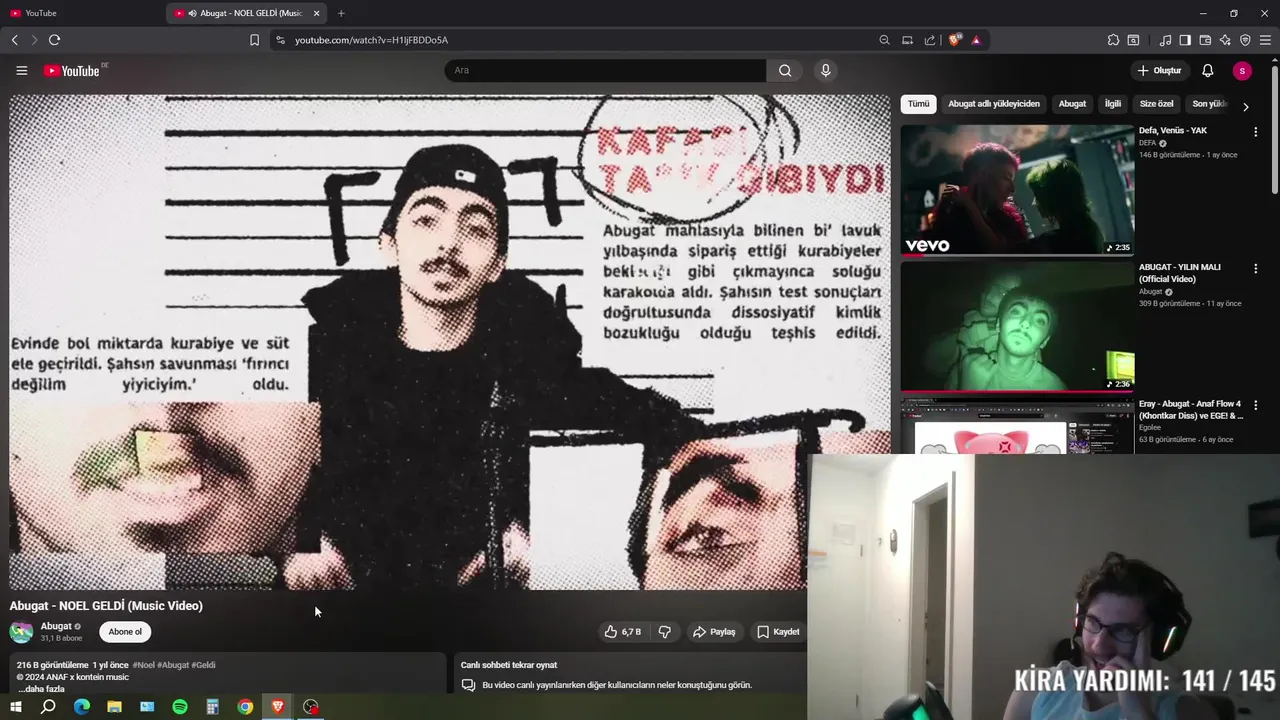Launch Microsoft Edge from taskbar
The width and height of the screenshot is (1280, 720).
click(81, 707)
